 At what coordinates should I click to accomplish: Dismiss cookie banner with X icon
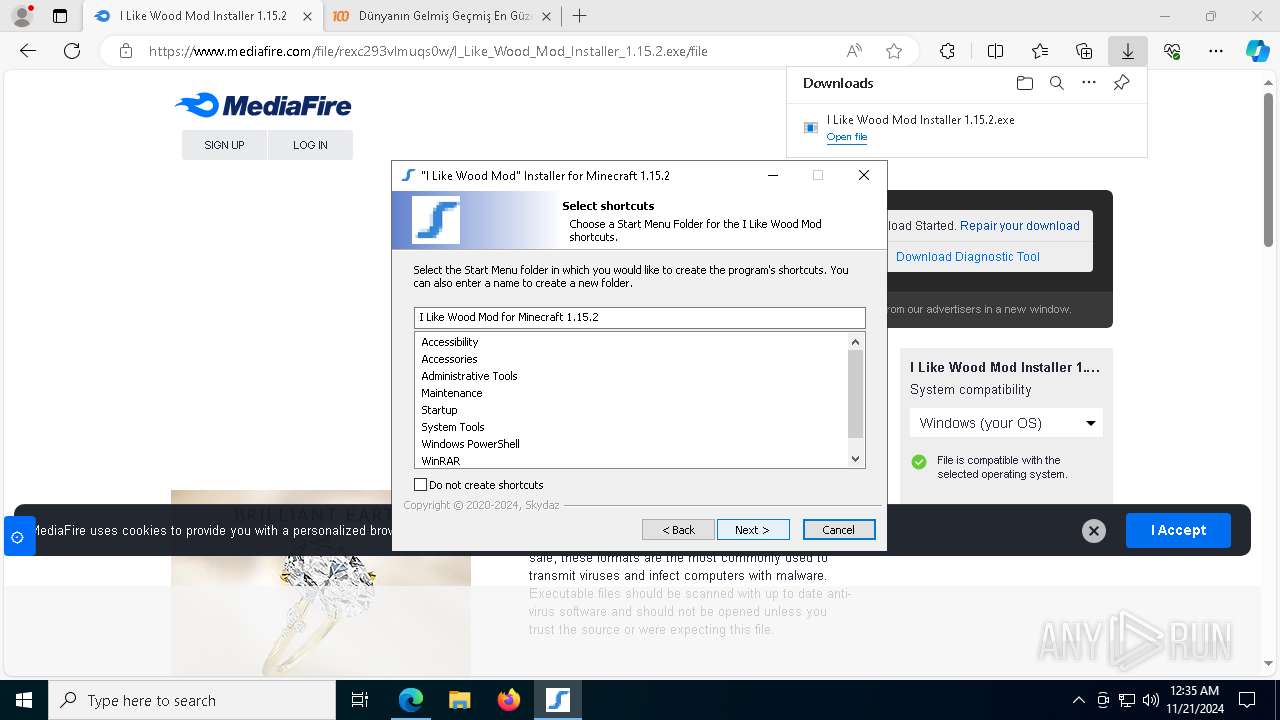(1094, 531)
